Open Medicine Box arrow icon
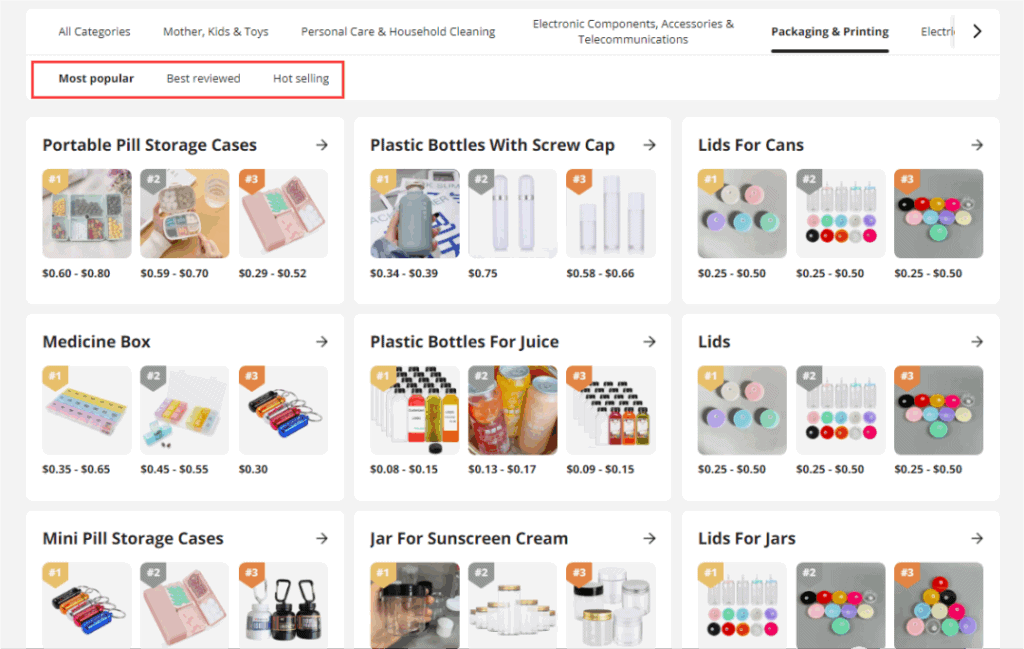Screen dimensions: 1024x649 coord(322,341)
